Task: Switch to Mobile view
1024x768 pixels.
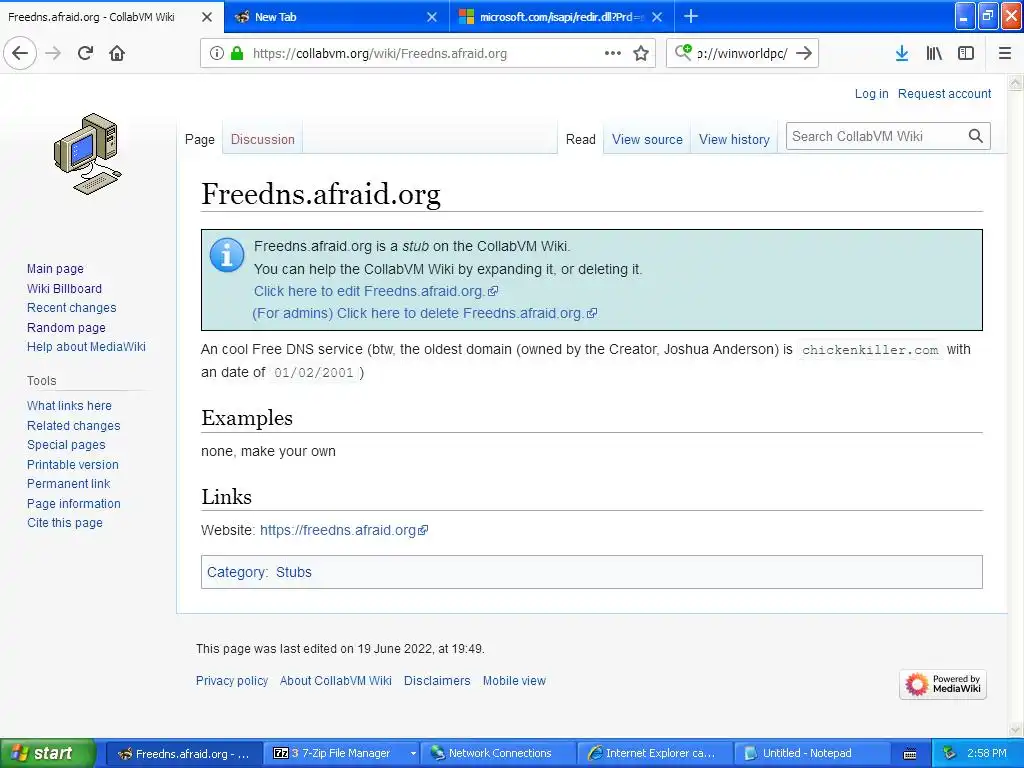Action: pos(514,680)
